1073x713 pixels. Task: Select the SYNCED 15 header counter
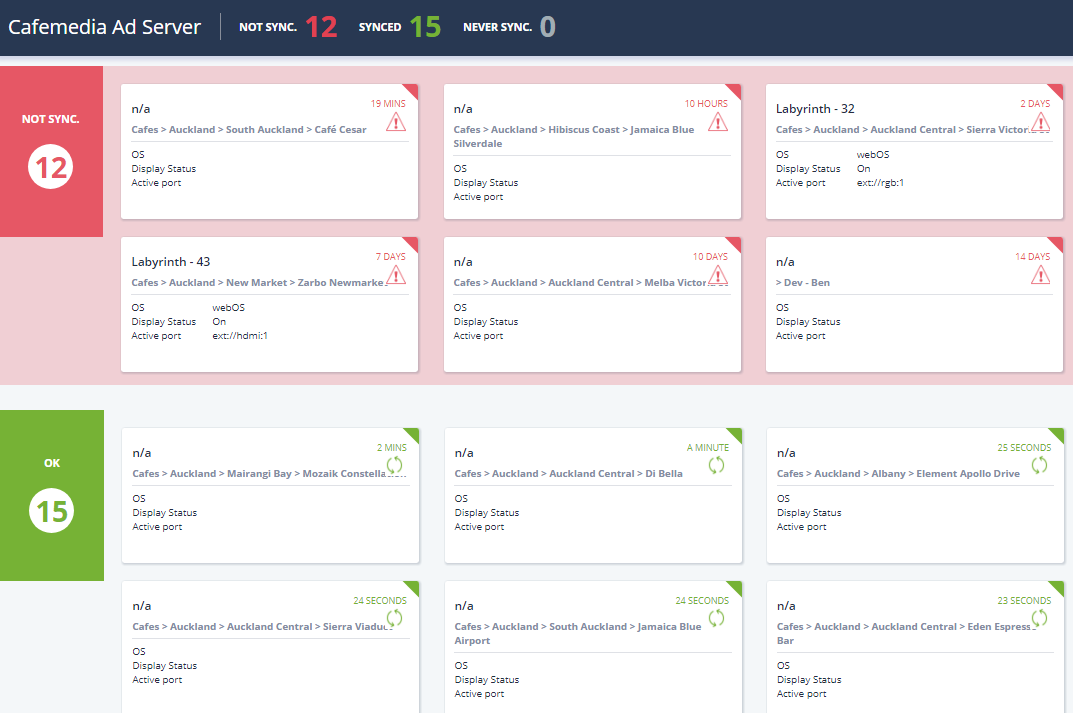pos(400,27)
